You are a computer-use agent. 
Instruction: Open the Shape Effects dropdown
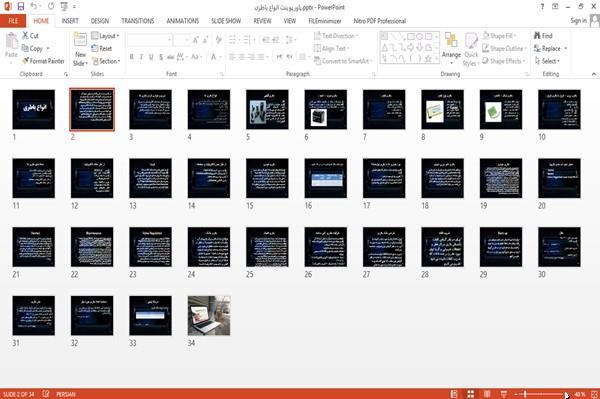click(x=504, y=61)
